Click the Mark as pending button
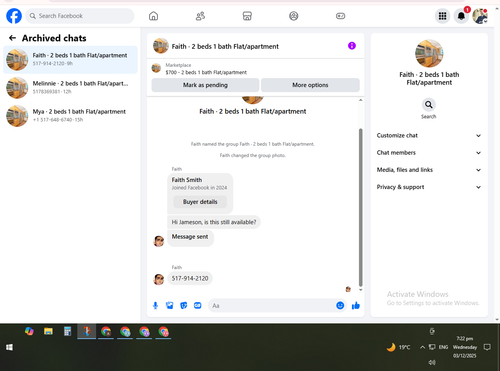Screen dimensions: 500x371 pyautogui.click(x=205, y=85)
